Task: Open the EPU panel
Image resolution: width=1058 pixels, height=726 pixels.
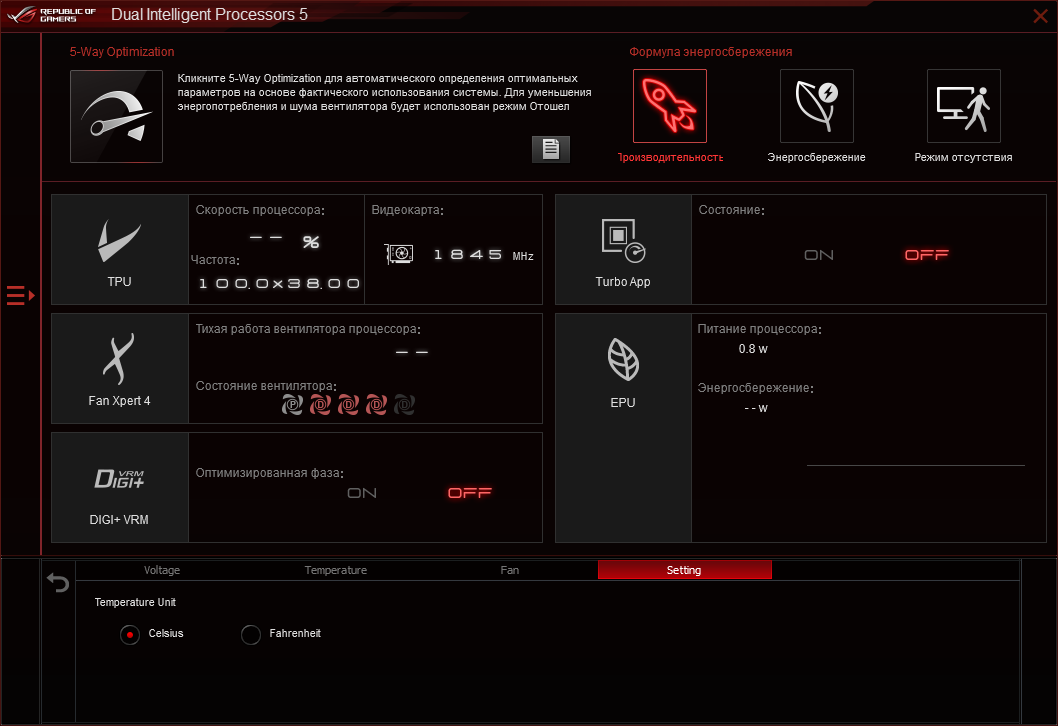Action: pyautogui.click(x=623, y=428)
